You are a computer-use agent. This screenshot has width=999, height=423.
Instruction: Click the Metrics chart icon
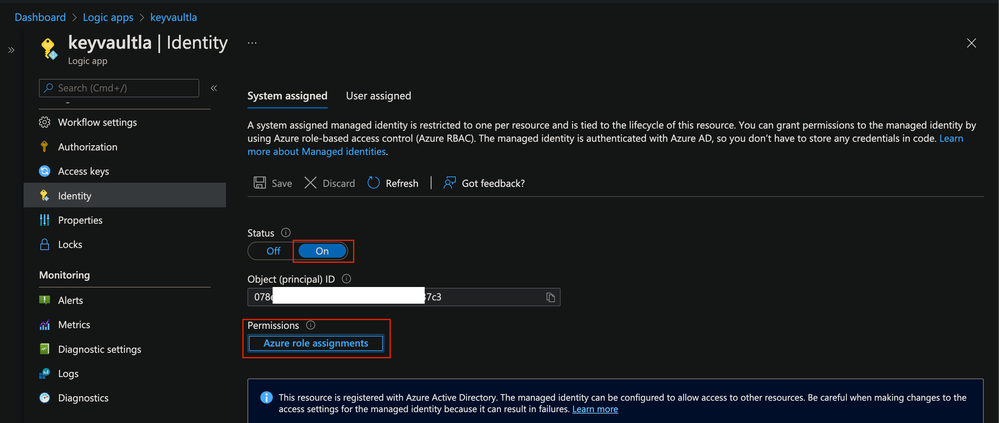pyautogui.click(x=45, y=325)
